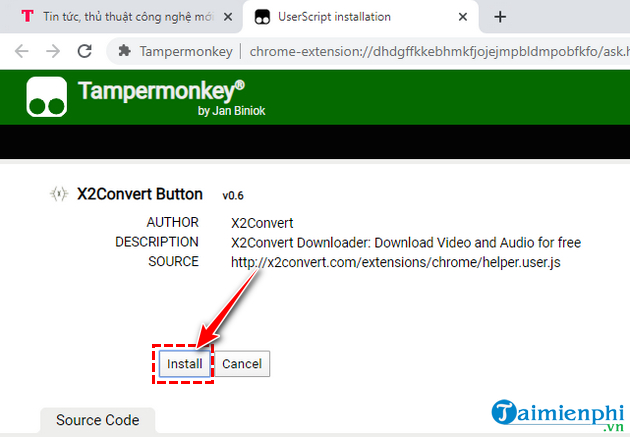Click the AUTHOR label
The width and height of the screenshot is (630, 437).
click(x=172, y=222)
